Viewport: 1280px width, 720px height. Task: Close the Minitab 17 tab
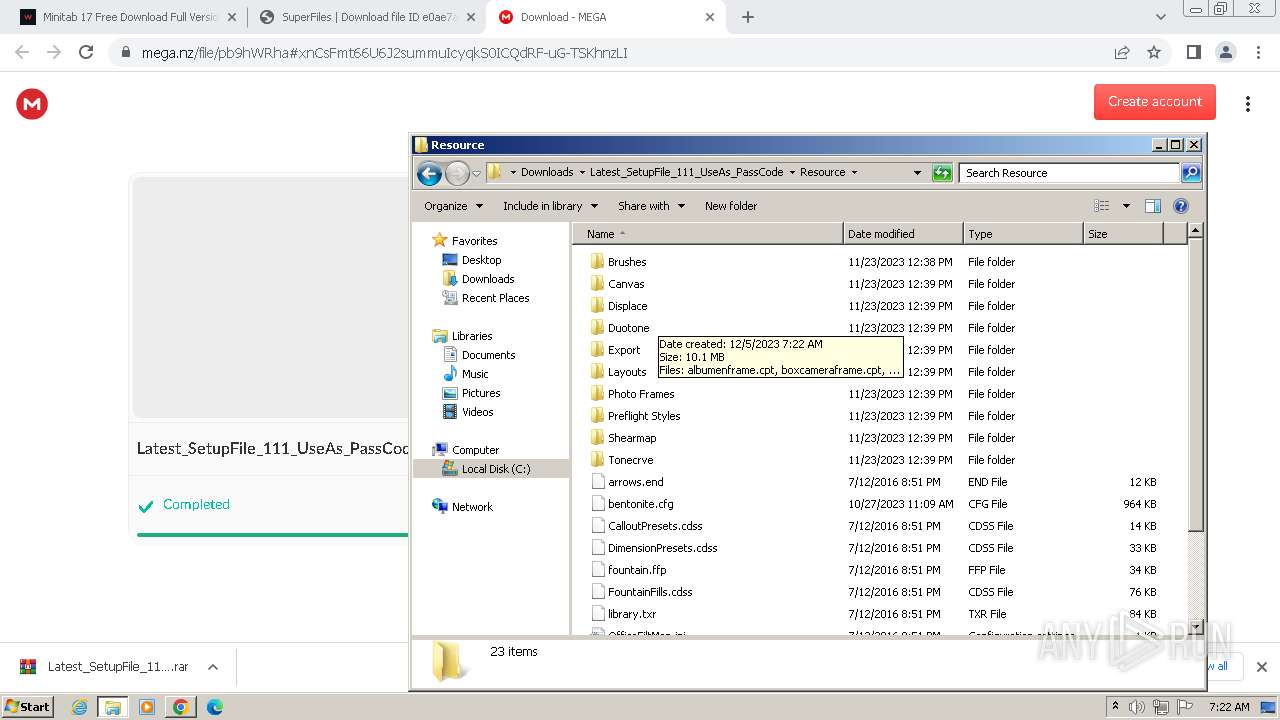click(231, 17)
